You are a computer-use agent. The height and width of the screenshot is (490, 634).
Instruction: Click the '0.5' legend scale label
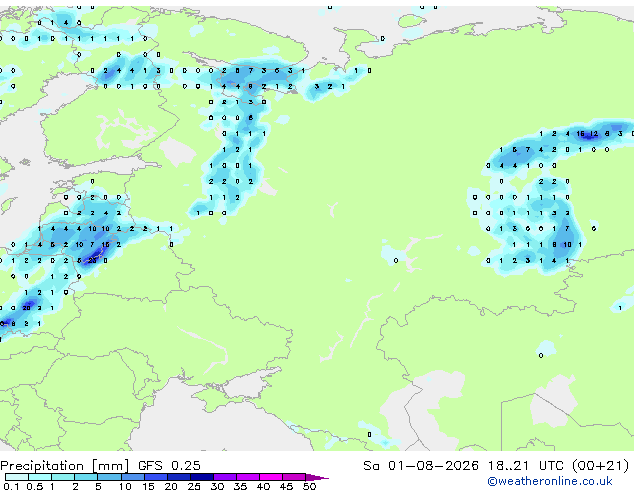(35, 486)
